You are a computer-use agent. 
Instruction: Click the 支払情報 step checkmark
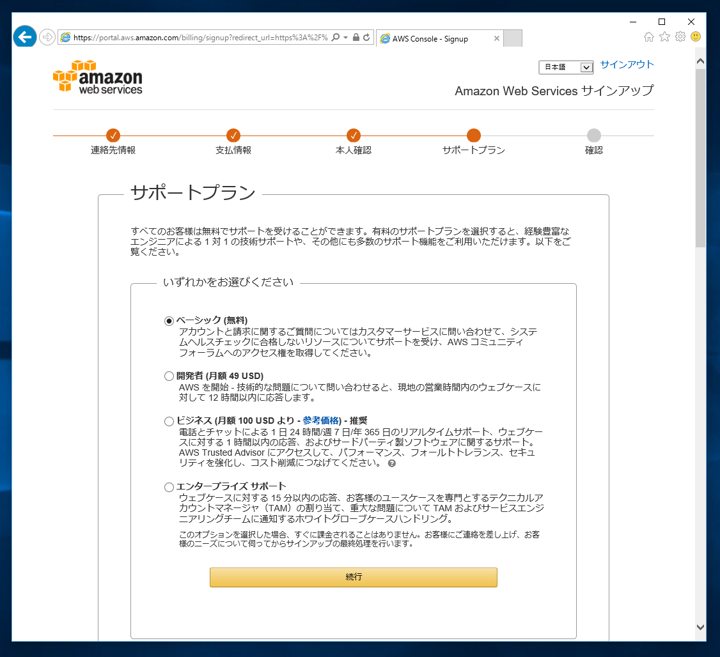click(x=233, y=135)
